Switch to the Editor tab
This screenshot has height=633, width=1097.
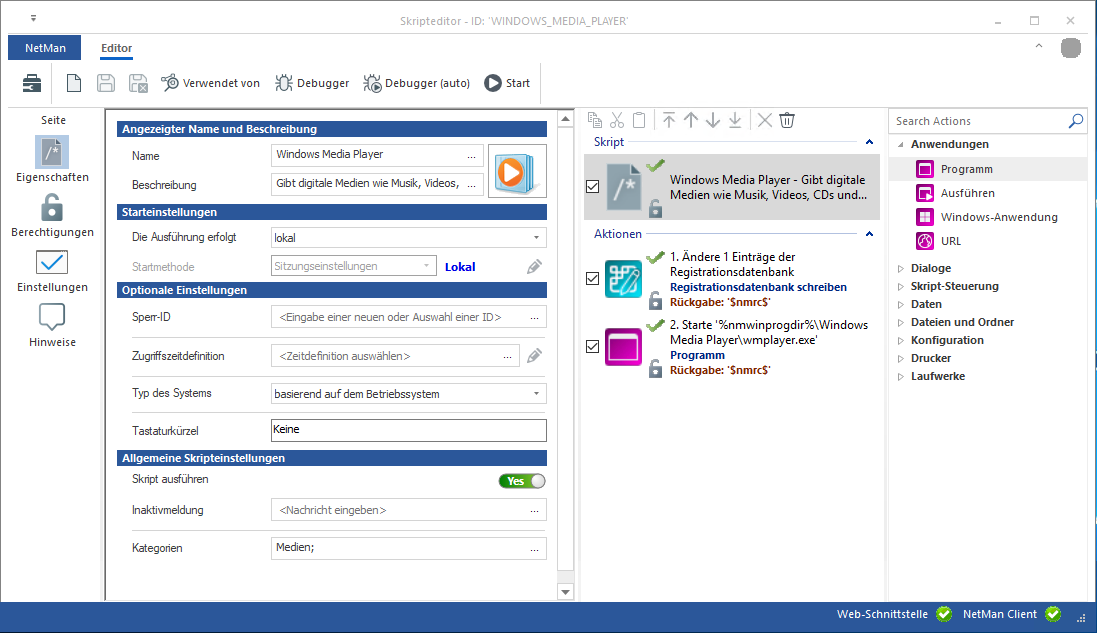click(116, 48)
